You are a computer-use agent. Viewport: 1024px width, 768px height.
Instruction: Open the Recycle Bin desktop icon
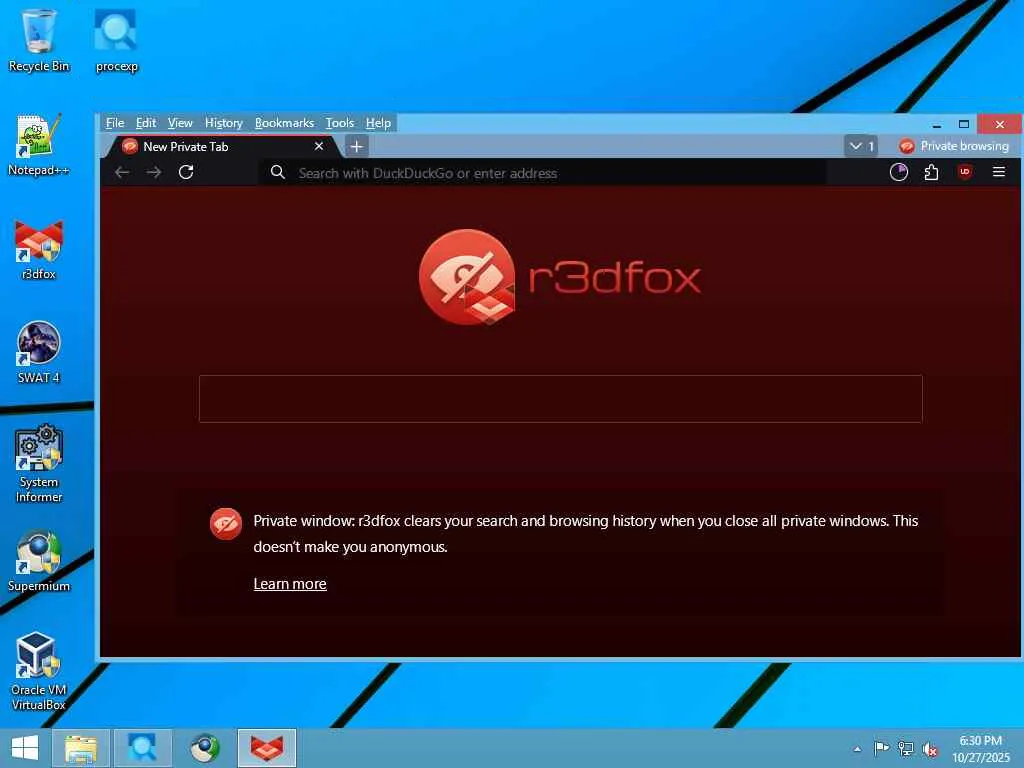[39, 40]
